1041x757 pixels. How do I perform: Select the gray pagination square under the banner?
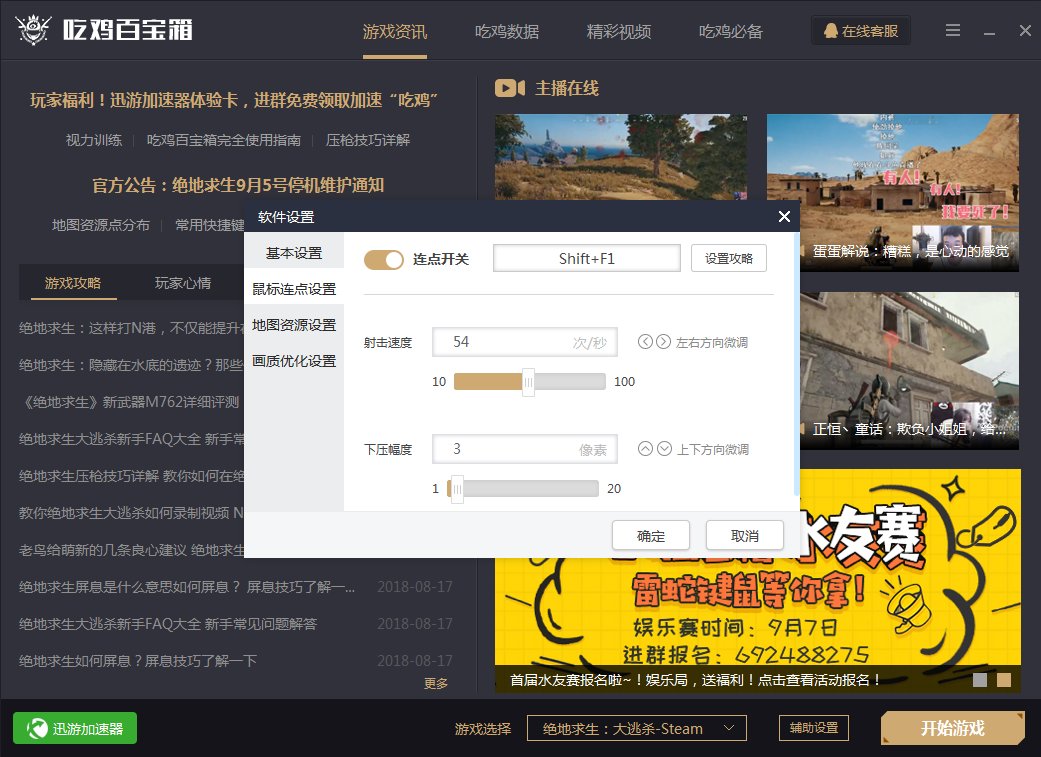coord(981,679)
